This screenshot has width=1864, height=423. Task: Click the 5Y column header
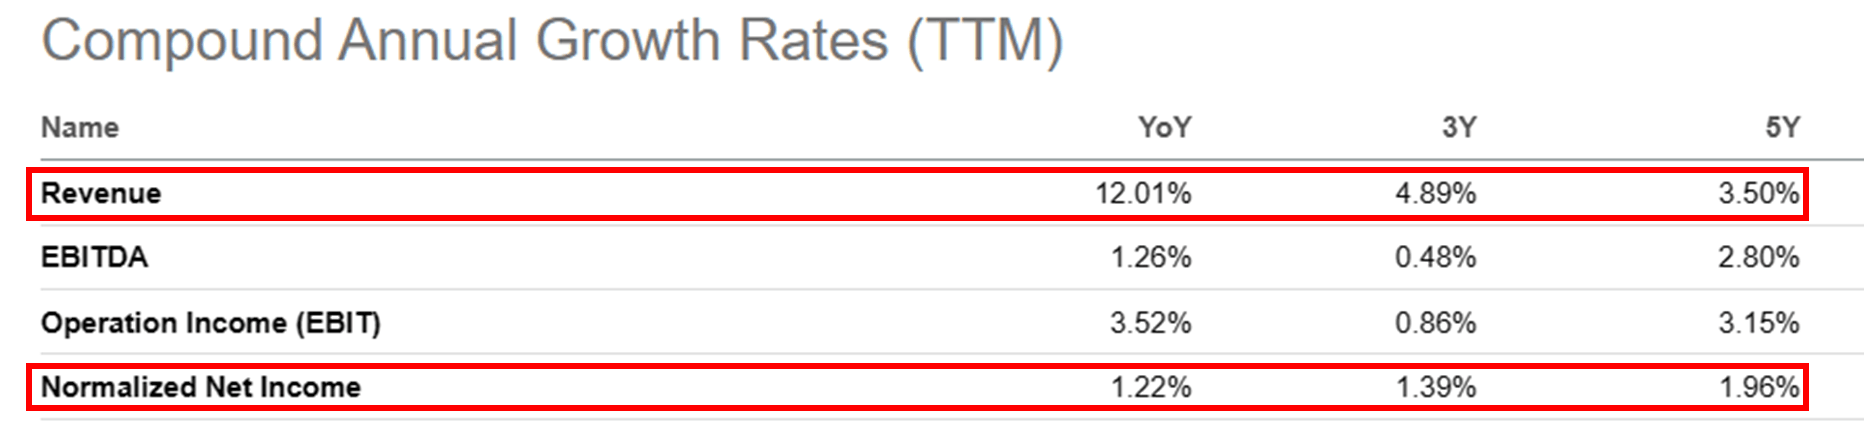[1782, 128]
